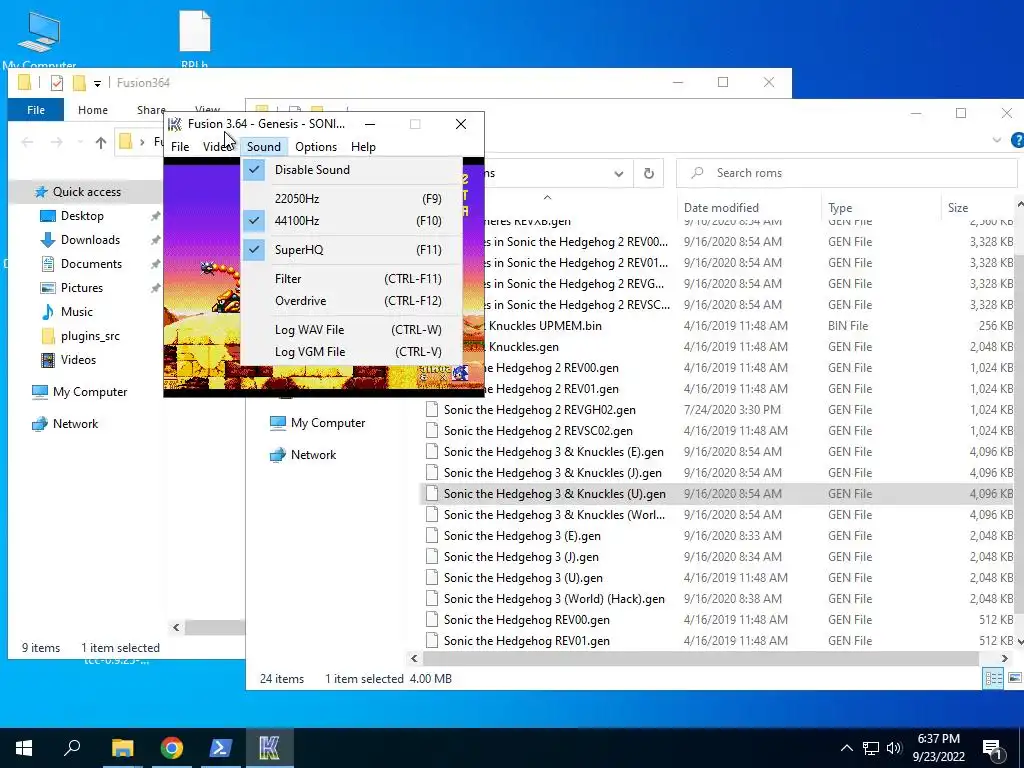Open explorer help question mark icon
The width and height of the screenshot is (1024, 768).
[x=1017, y=140]
